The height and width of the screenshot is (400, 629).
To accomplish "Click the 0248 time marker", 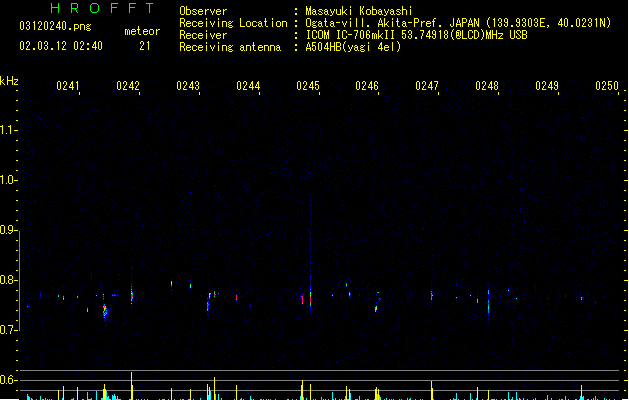I will (x=487, y=86).
